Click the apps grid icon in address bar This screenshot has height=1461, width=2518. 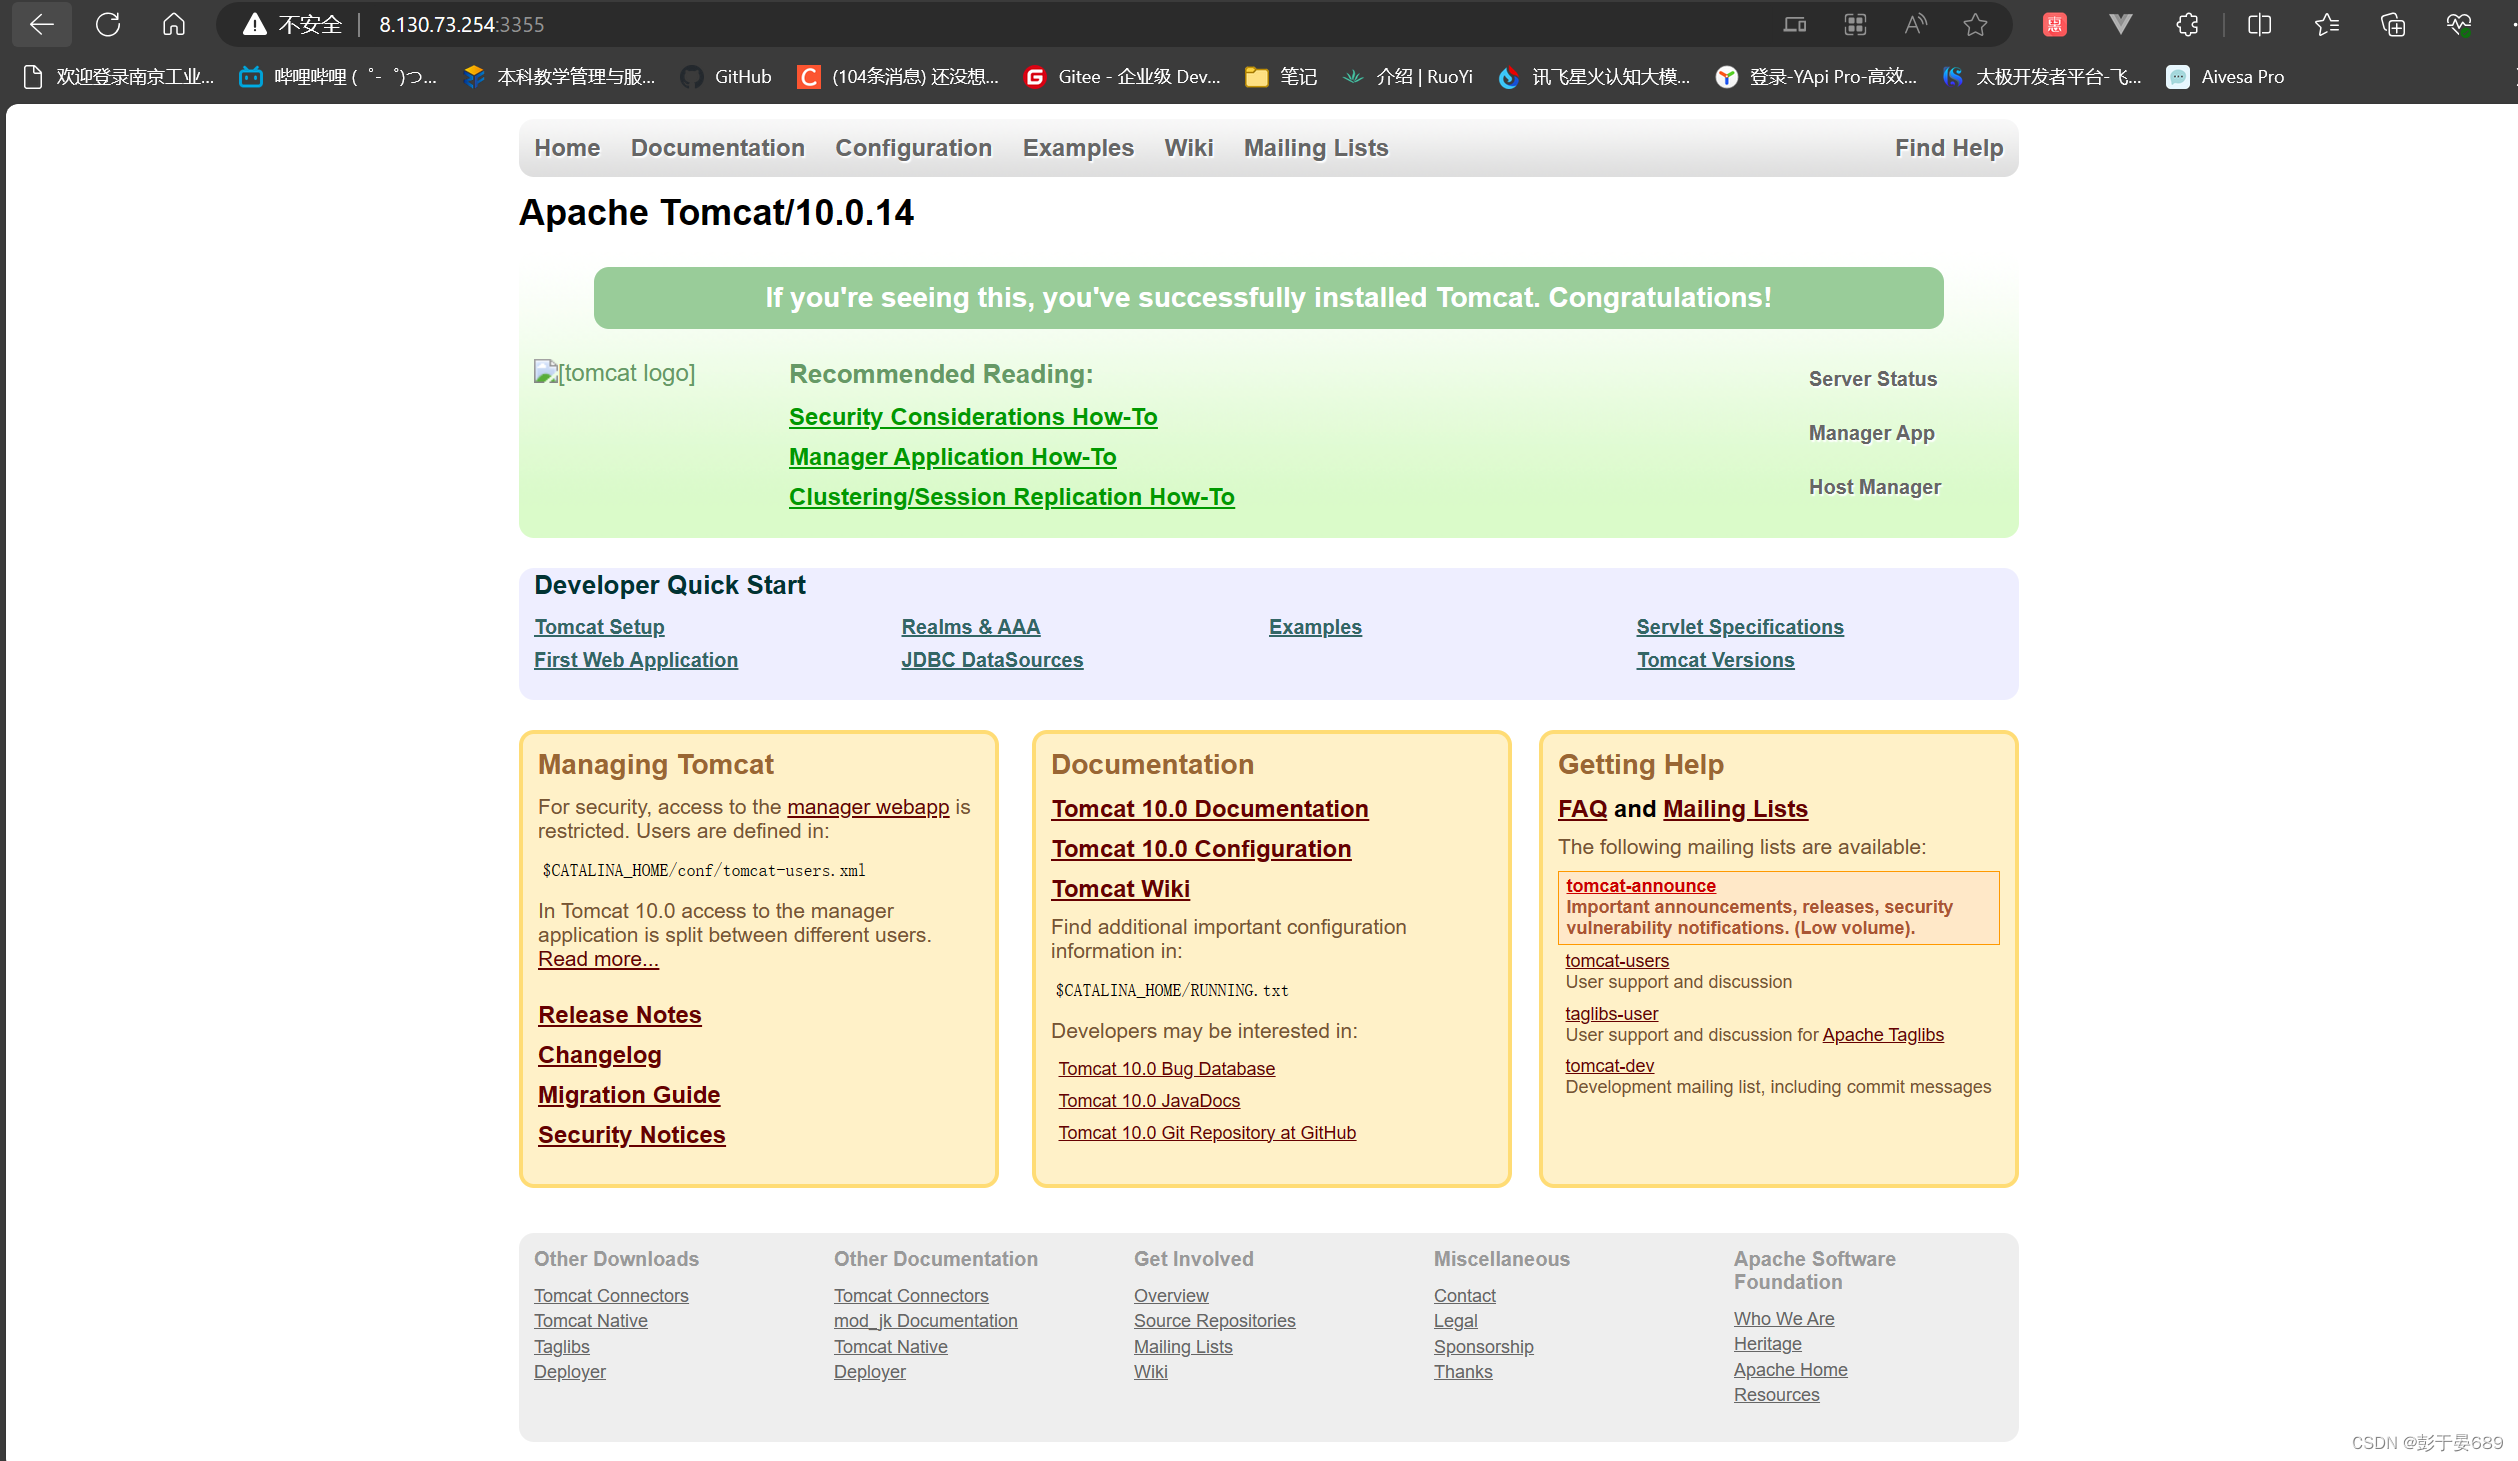click(x=1855, y=24)
